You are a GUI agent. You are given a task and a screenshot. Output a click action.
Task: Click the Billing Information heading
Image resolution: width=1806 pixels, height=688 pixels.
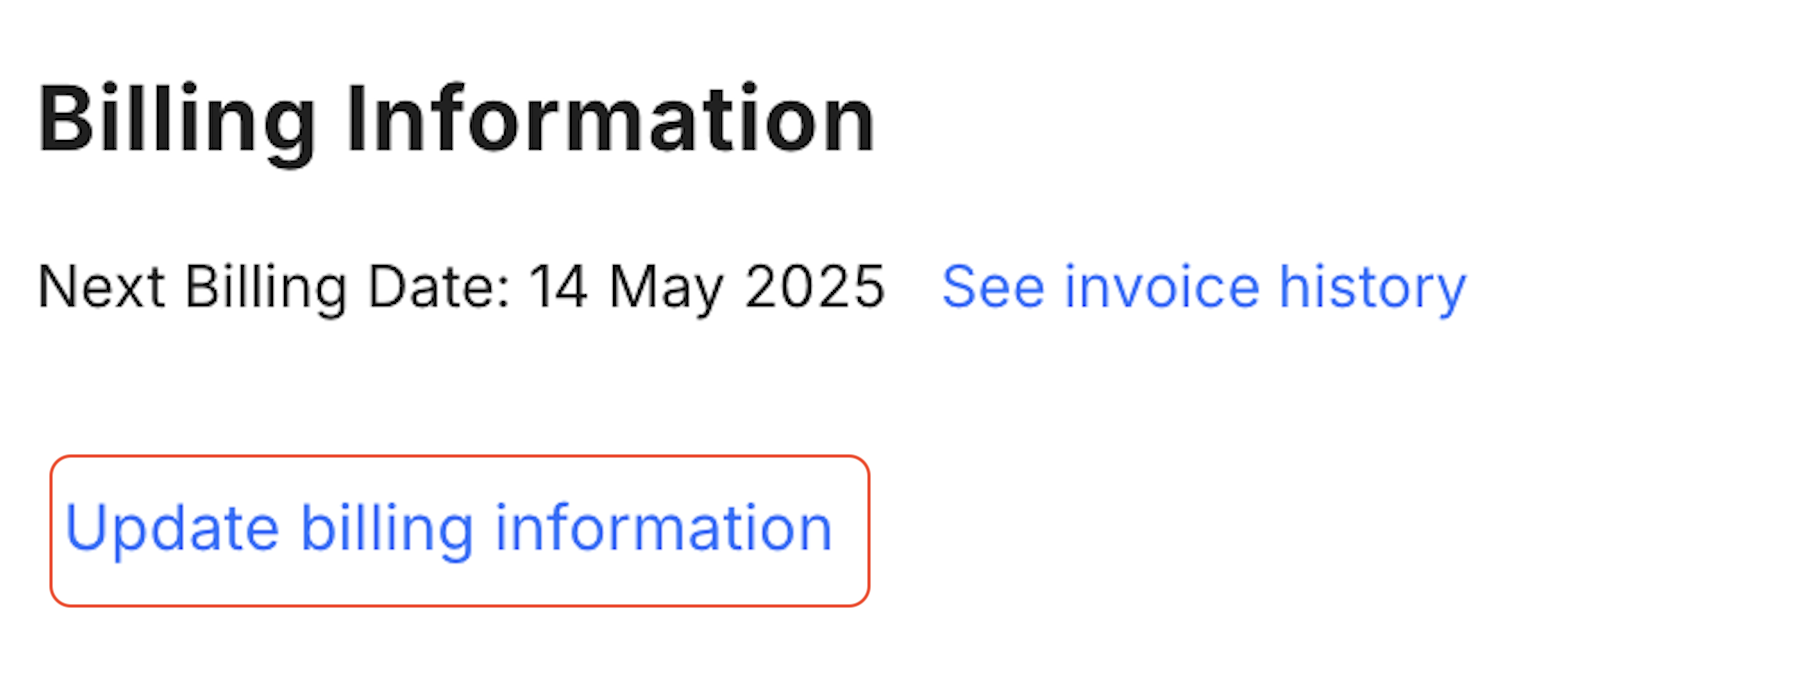click(x=456, y=120)
